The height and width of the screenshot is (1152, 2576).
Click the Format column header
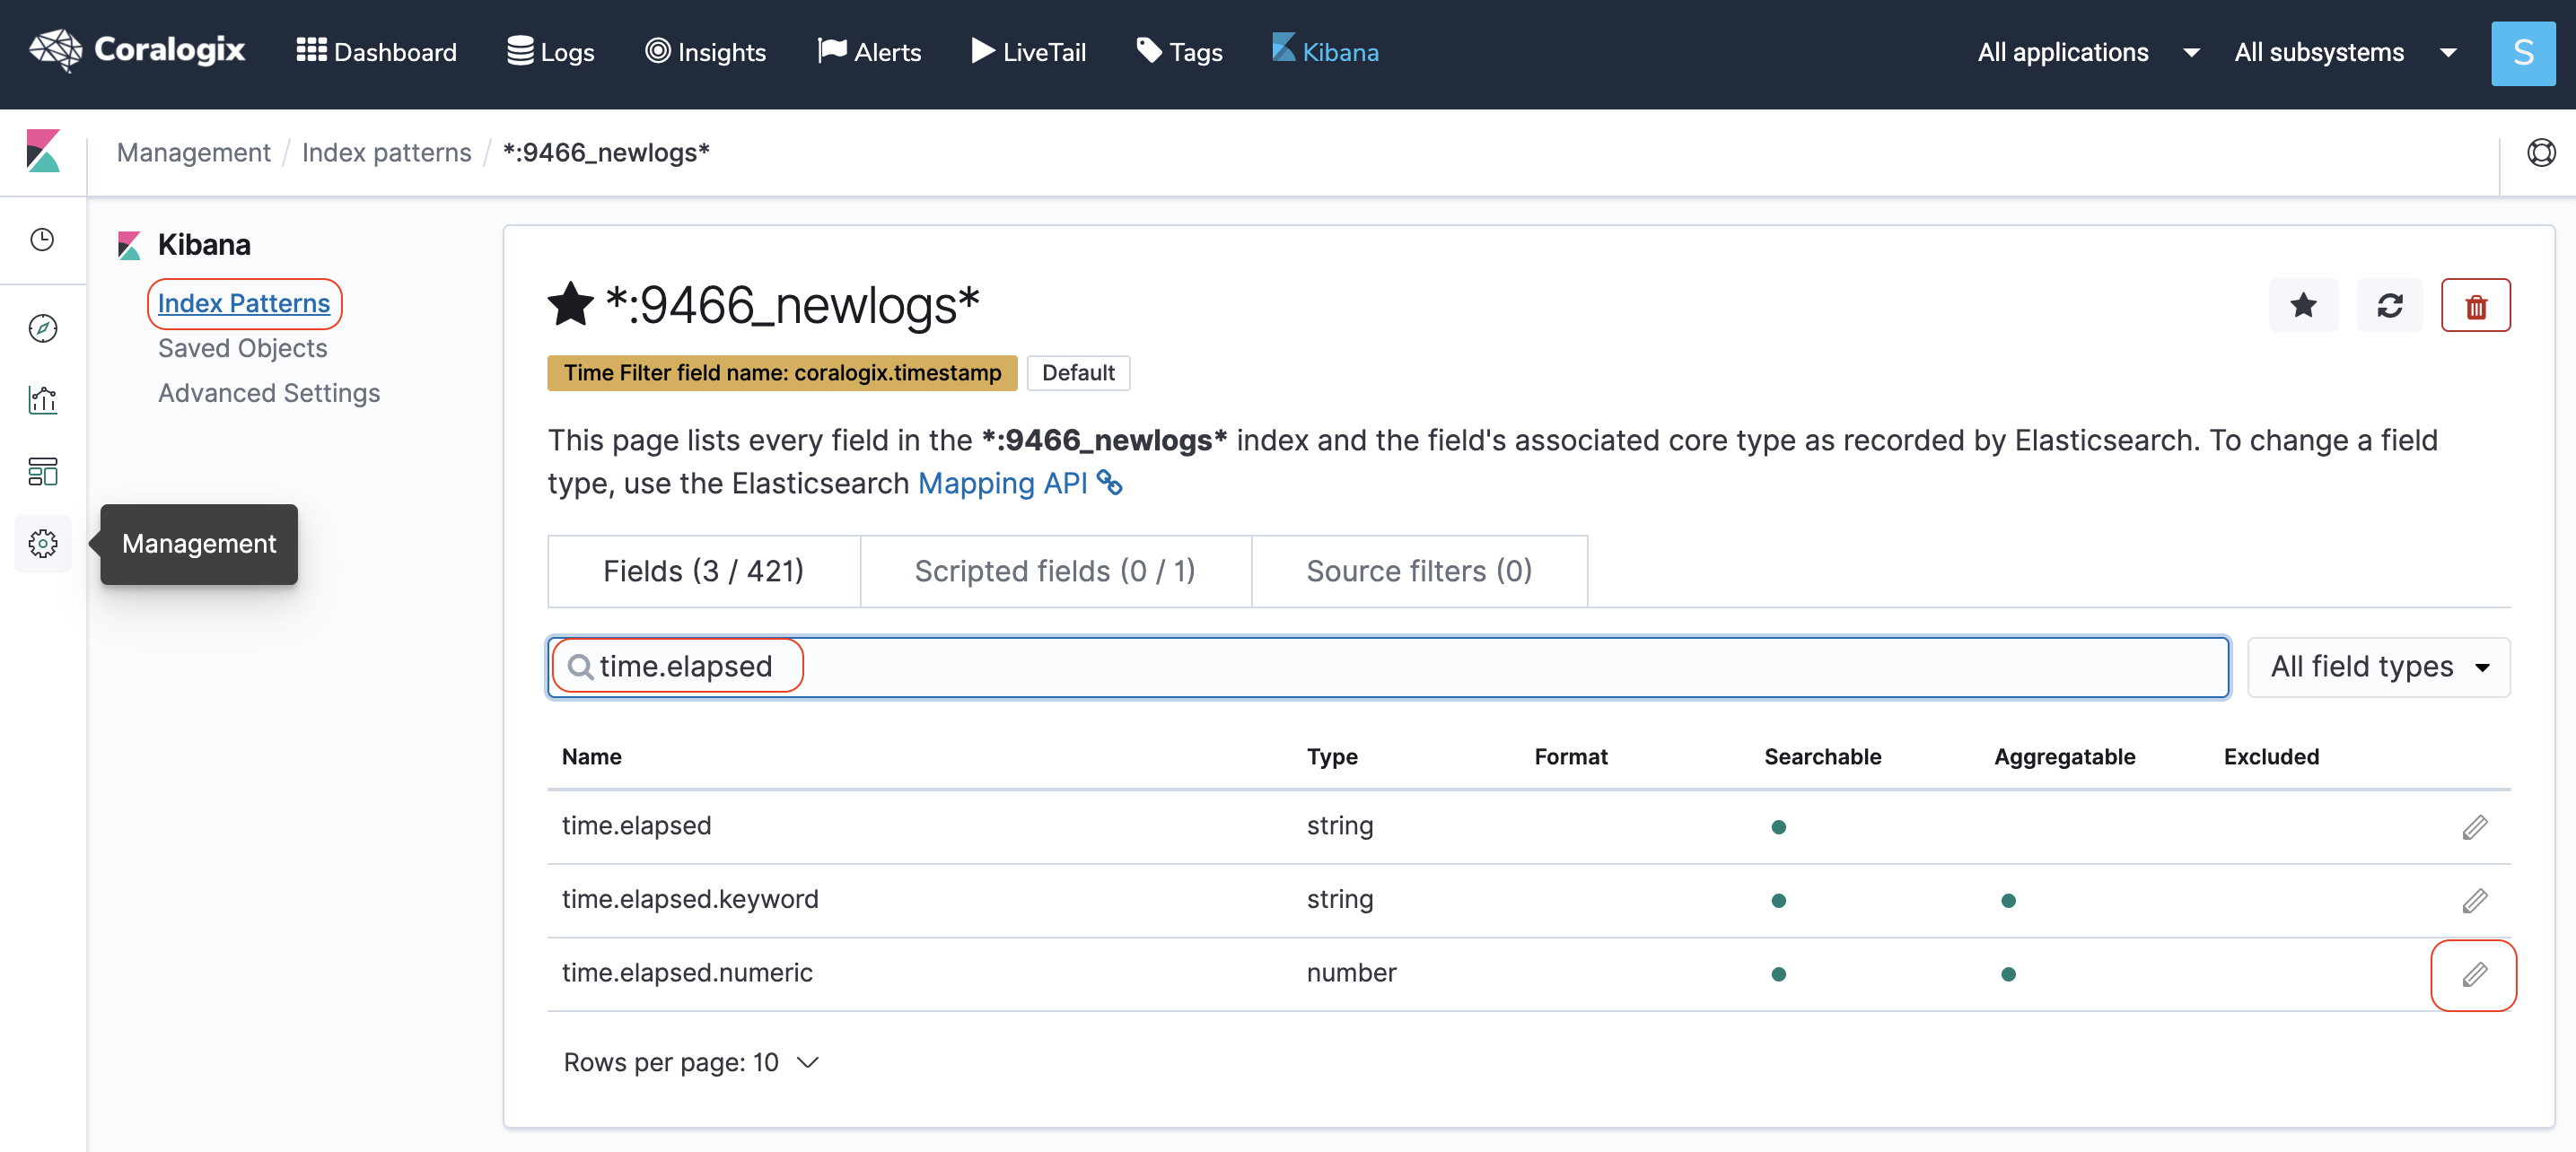(1571, 757)
